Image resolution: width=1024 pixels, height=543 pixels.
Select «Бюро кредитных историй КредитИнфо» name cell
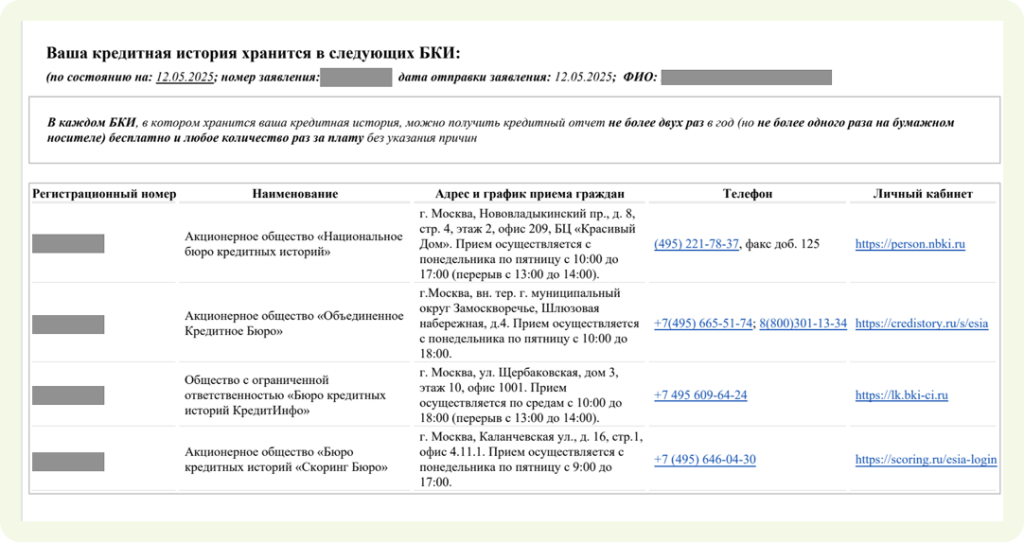[x=294, y=395]
